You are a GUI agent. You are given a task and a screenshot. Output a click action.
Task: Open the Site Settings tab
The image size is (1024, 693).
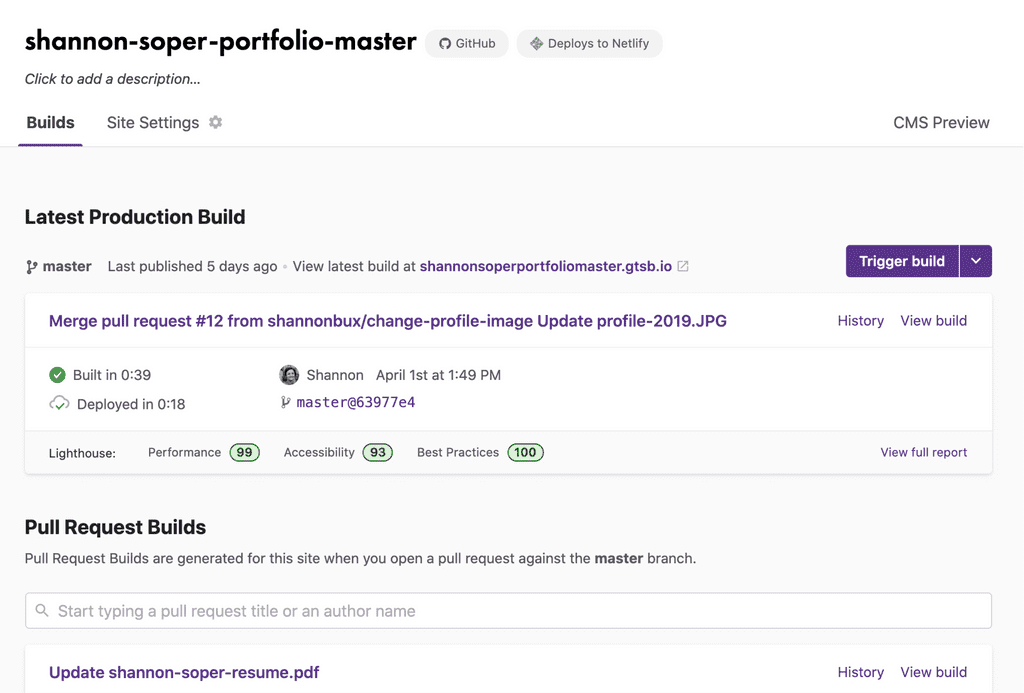pos(153,123)
